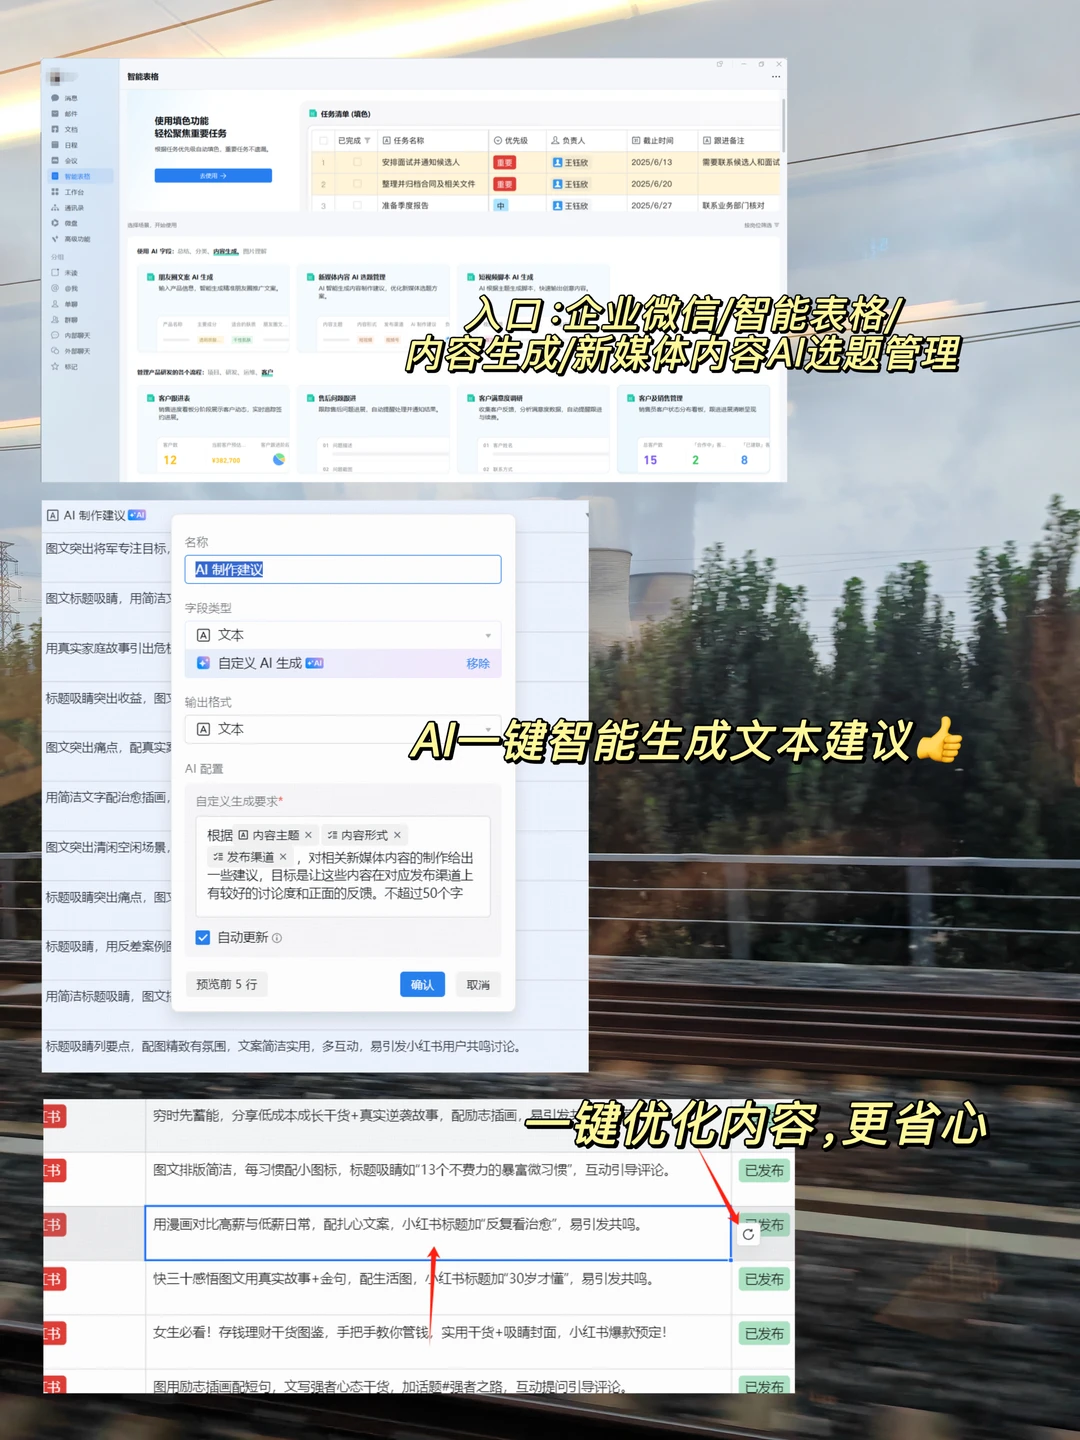Select the 内容生成 AI field tab

click(x=226, y=252)
